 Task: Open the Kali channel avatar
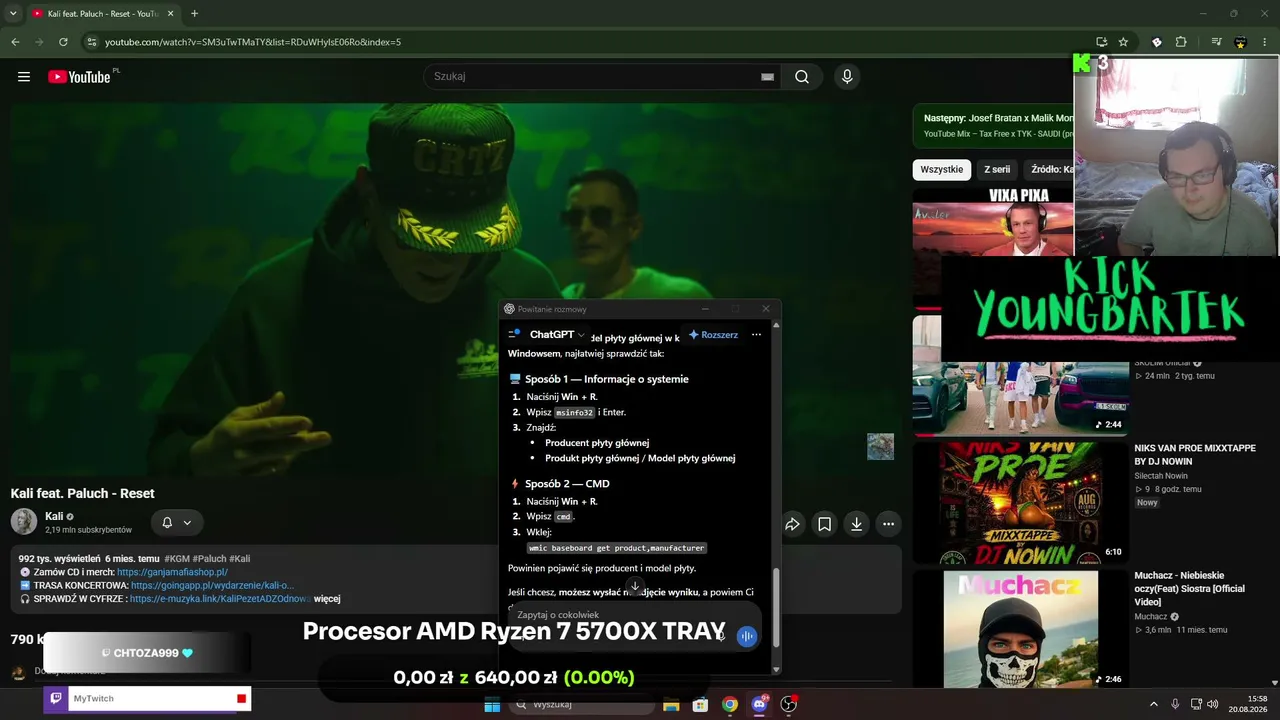click(24, 522)
